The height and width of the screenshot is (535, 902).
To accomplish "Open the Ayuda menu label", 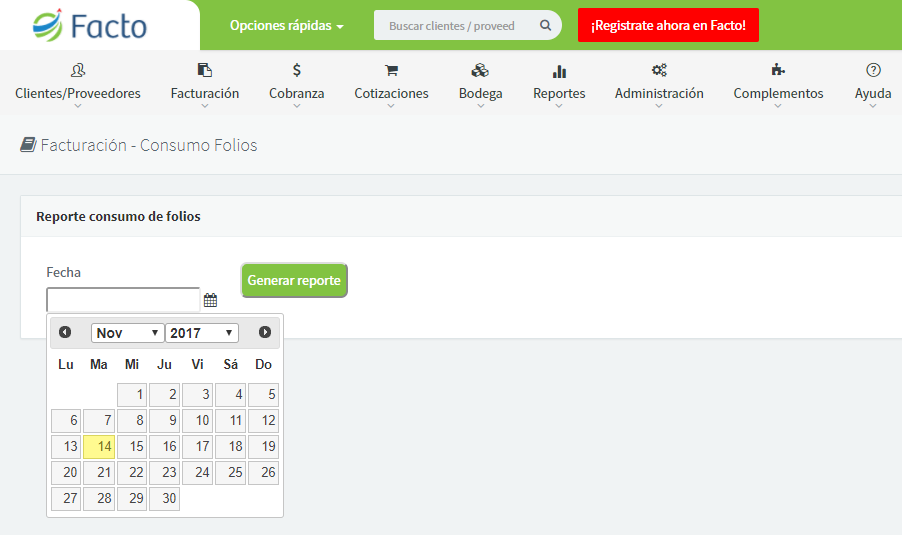I will click(x=873, y=93).
